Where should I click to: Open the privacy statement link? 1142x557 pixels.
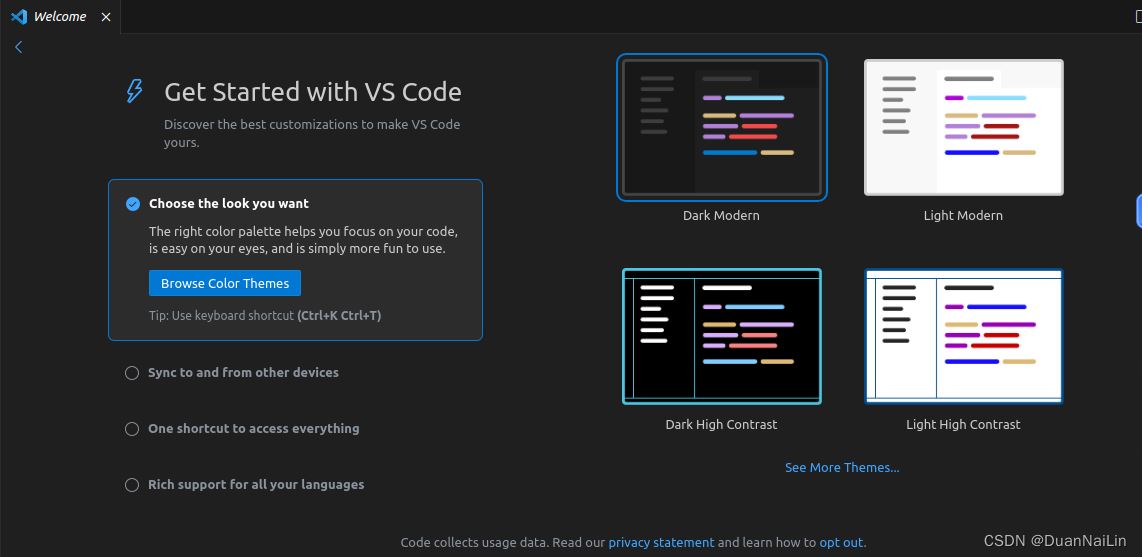[x=661, y=542]
